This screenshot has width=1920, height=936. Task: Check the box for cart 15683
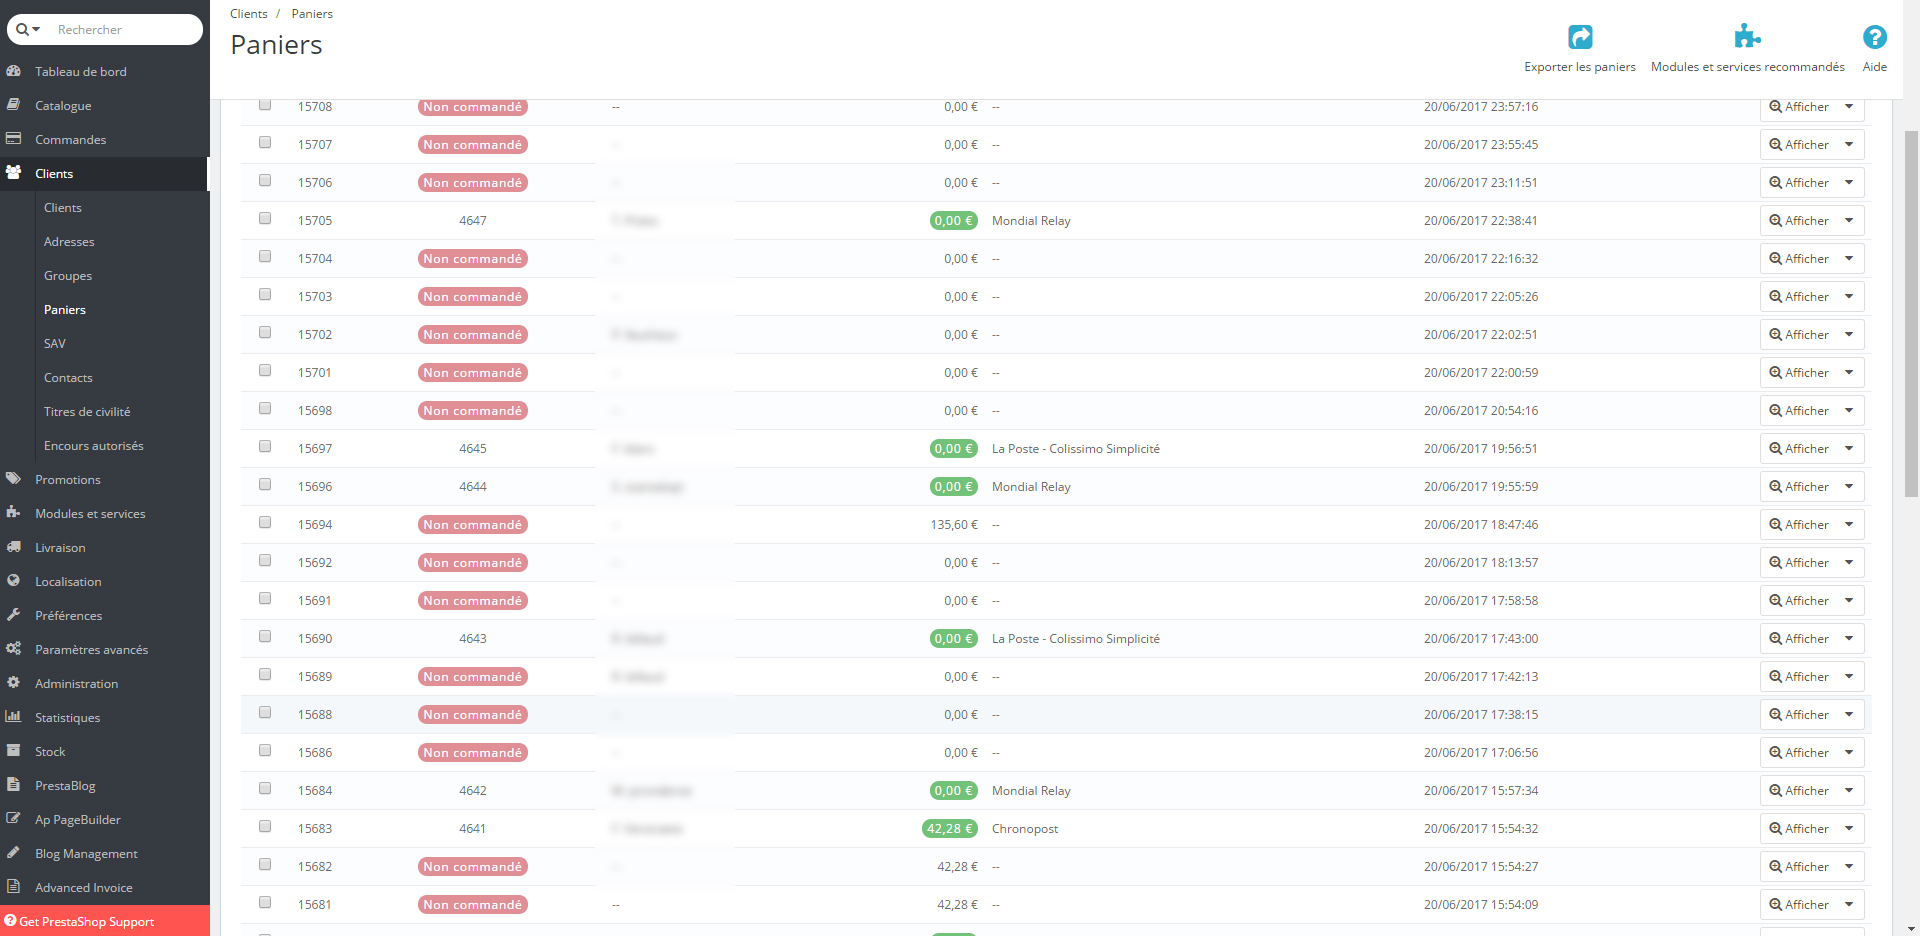coord(265,827)
